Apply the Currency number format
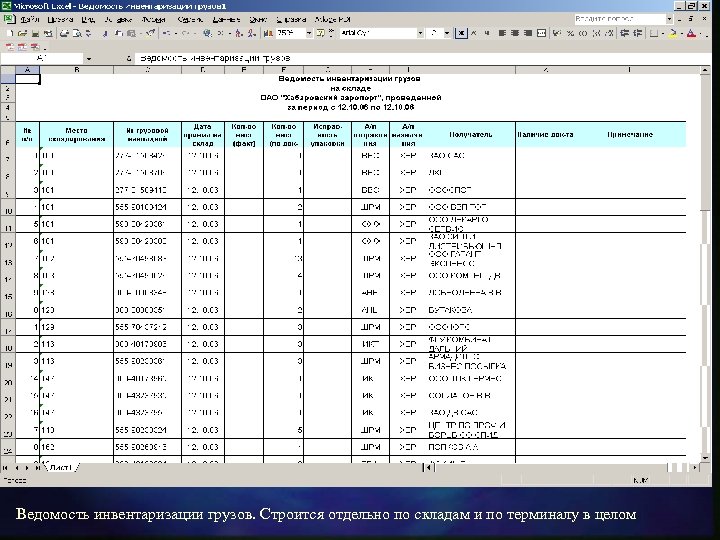The image size is (720, 540). tap(557, 33)
